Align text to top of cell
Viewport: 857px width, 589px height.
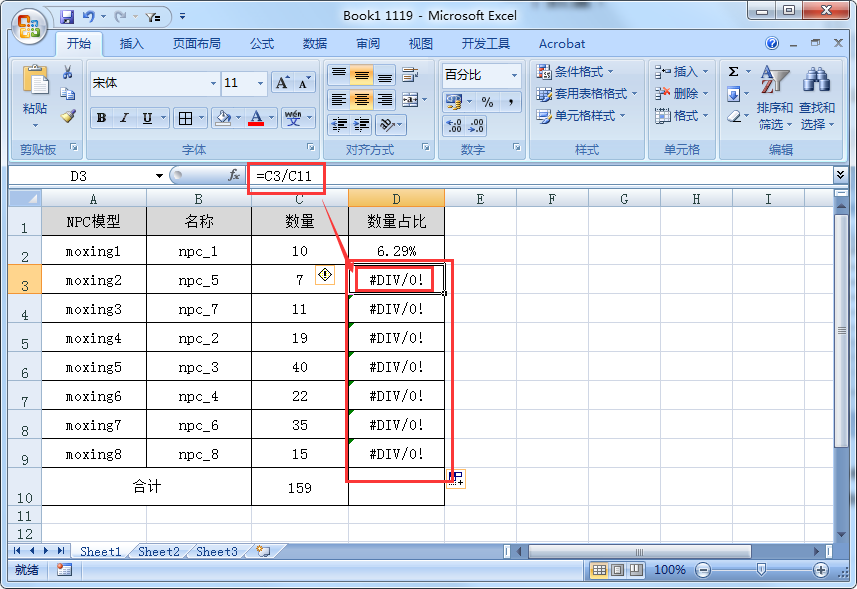[339, 74]
